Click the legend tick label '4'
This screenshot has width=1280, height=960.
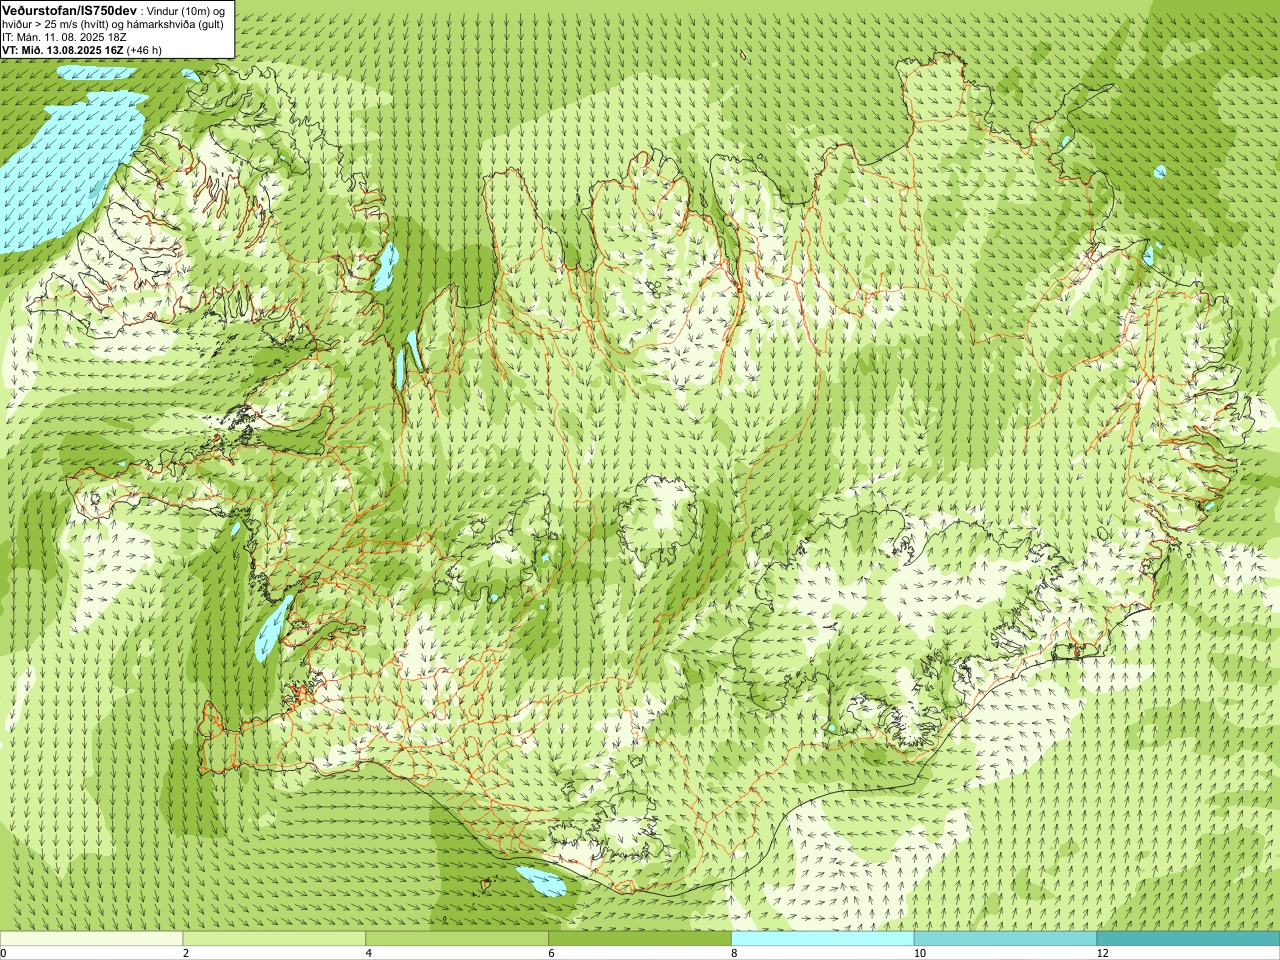pyautogui.click(x=369, y=954)
